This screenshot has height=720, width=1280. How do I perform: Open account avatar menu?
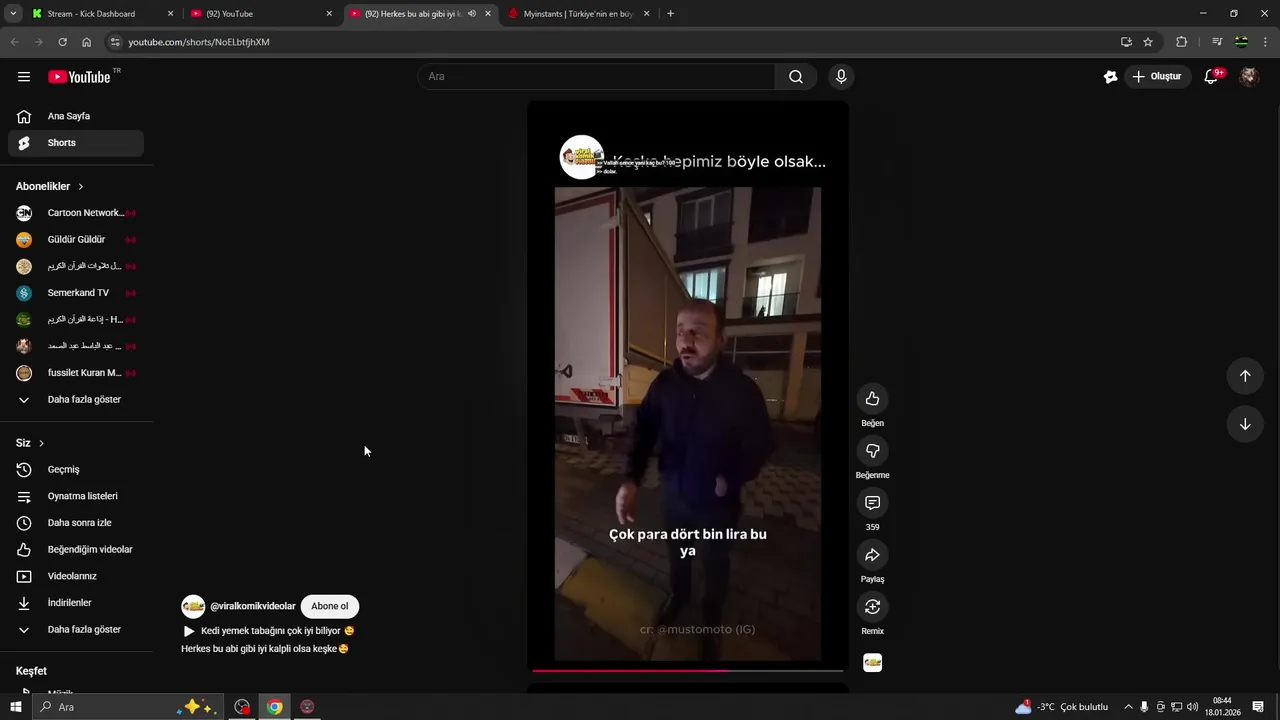(x=1249, y=77)
